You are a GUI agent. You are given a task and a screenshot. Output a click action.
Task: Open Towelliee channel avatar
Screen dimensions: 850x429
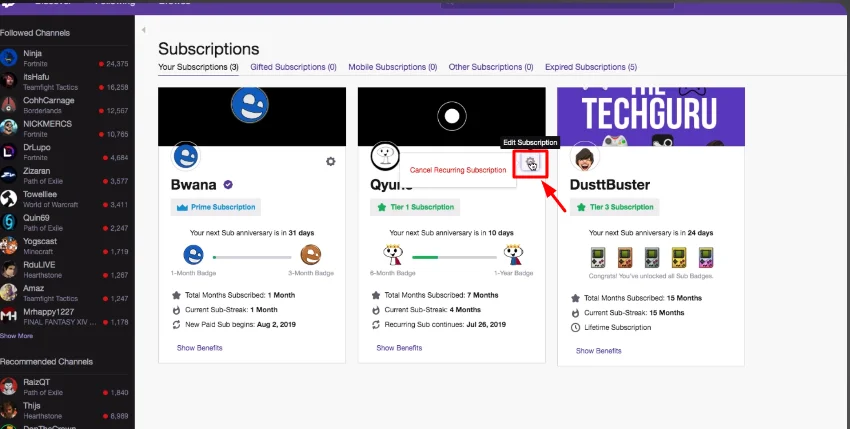point(9,199)
